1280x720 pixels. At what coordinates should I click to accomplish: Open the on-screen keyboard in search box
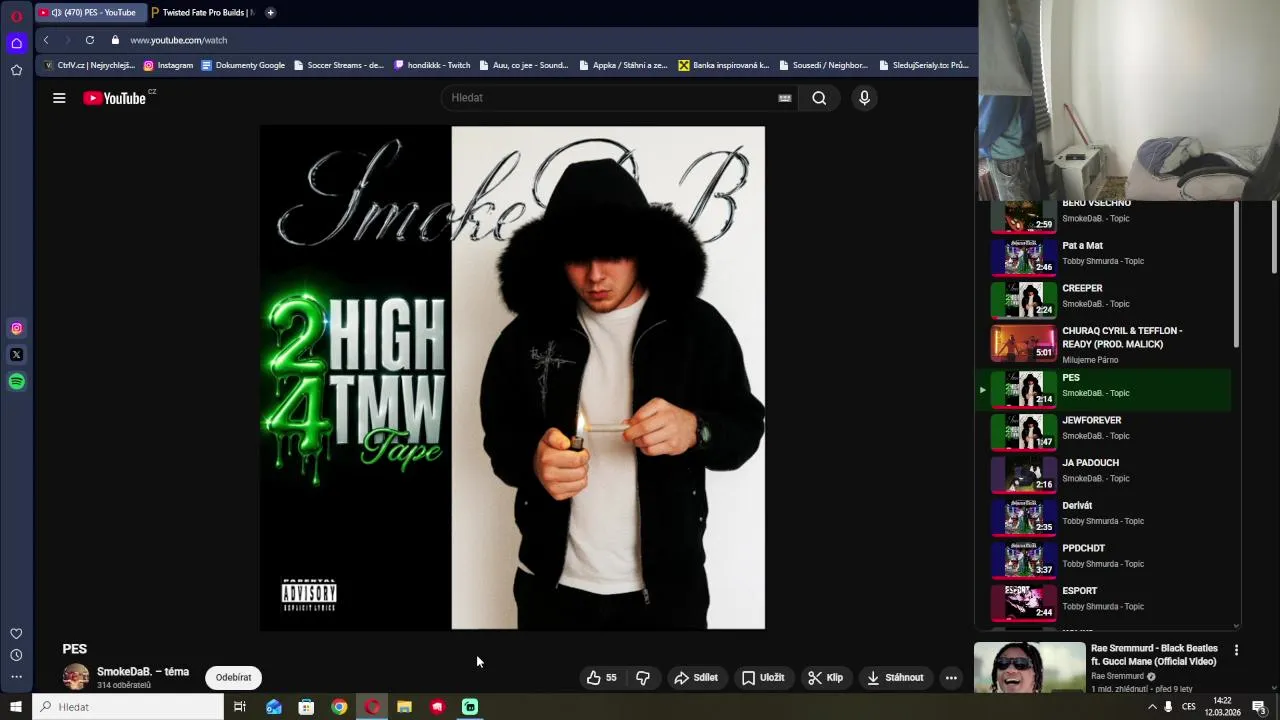(x=785, y=98)
